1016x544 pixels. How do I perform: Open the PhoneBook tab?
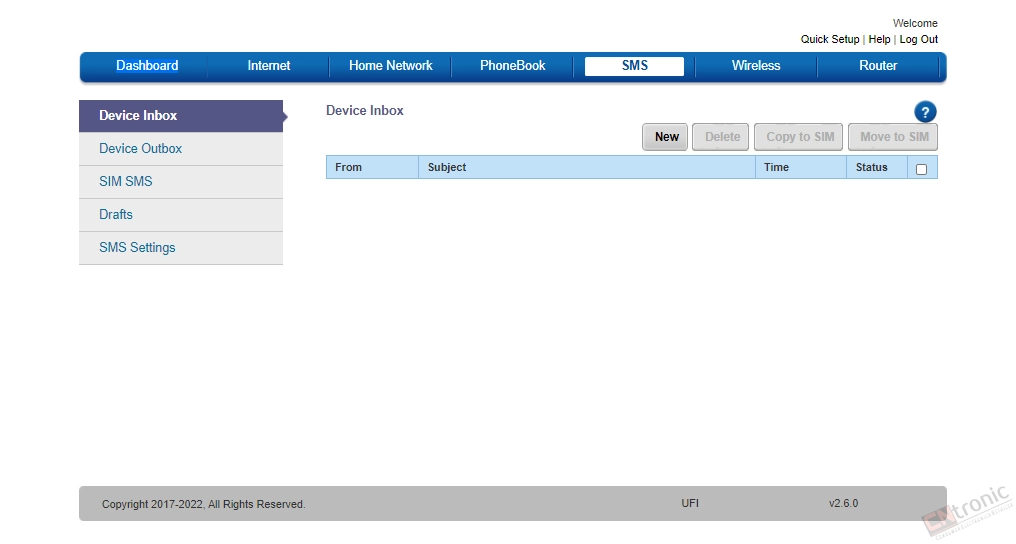tap(513, 65)
